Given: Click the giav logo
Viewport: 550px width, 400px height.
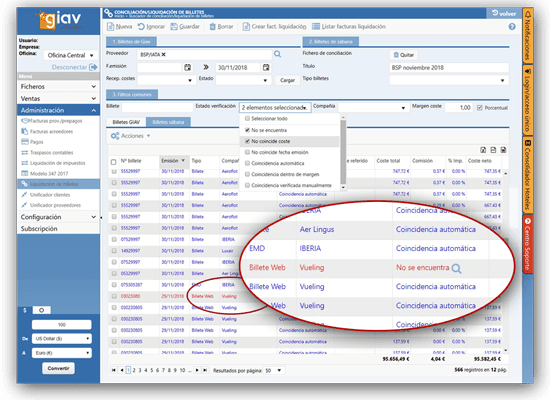Looking at the screenshot, I should tap(59, 20).
